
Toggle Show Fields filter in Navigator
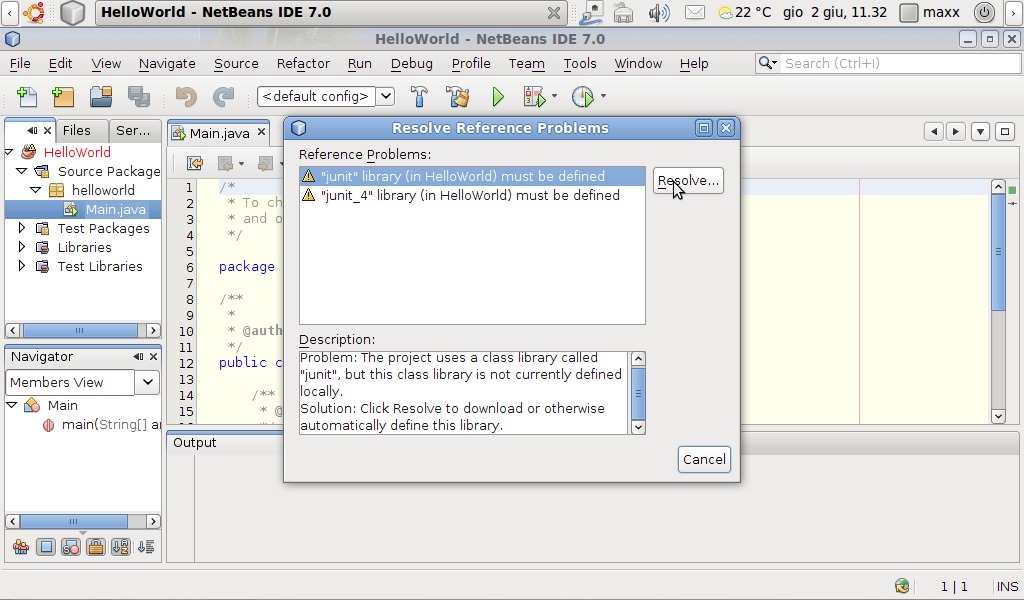[46, 547]
